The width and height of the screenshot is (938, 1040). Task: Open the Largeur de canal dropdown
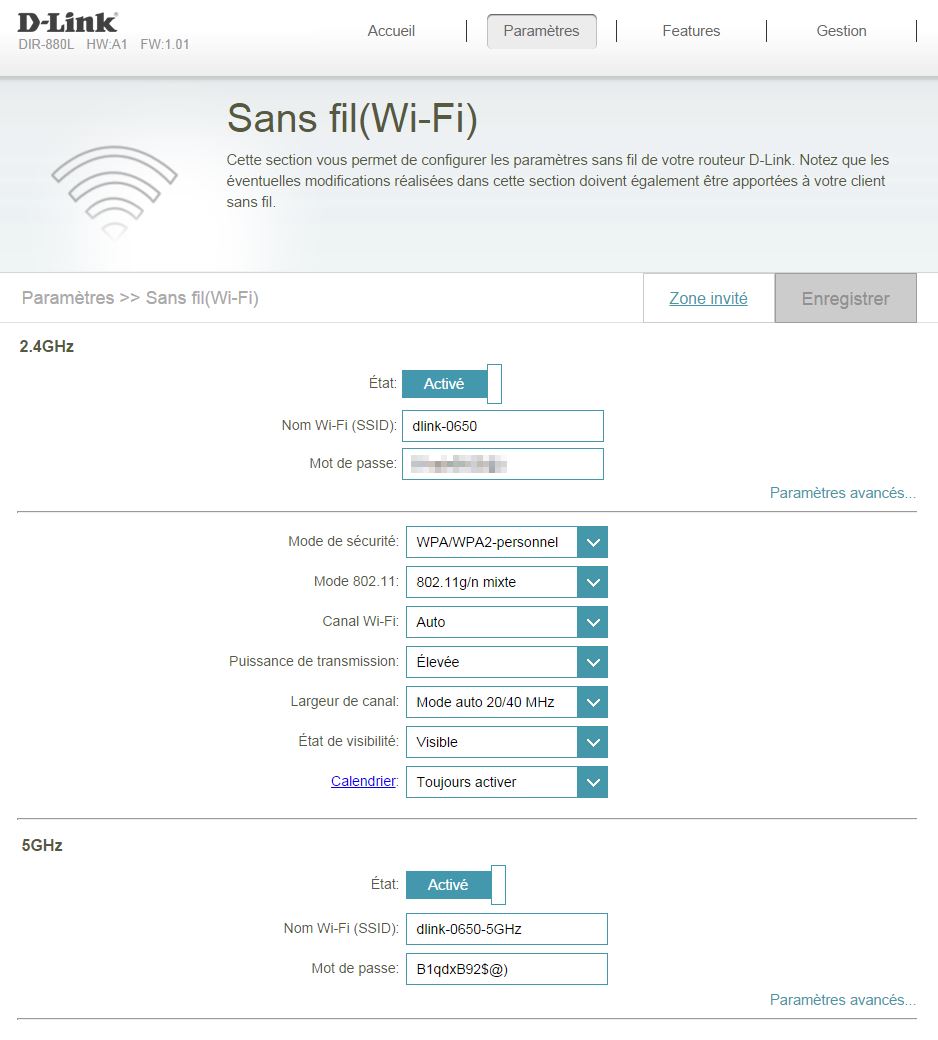coord(506,702)
